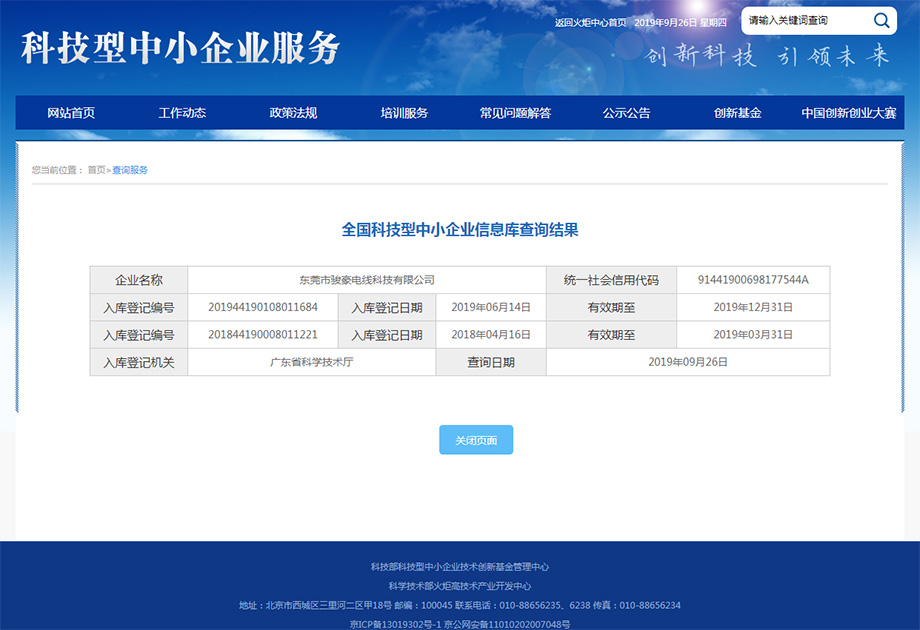The width and height of the screenshot is (920, 630).
Task: Click the 首页 breadcrumb link
Action: point(98,168)
